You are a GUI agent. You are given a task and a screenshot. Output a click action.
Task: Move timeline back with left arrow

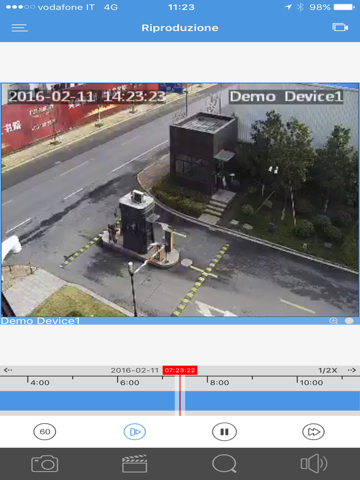(8, 370)
